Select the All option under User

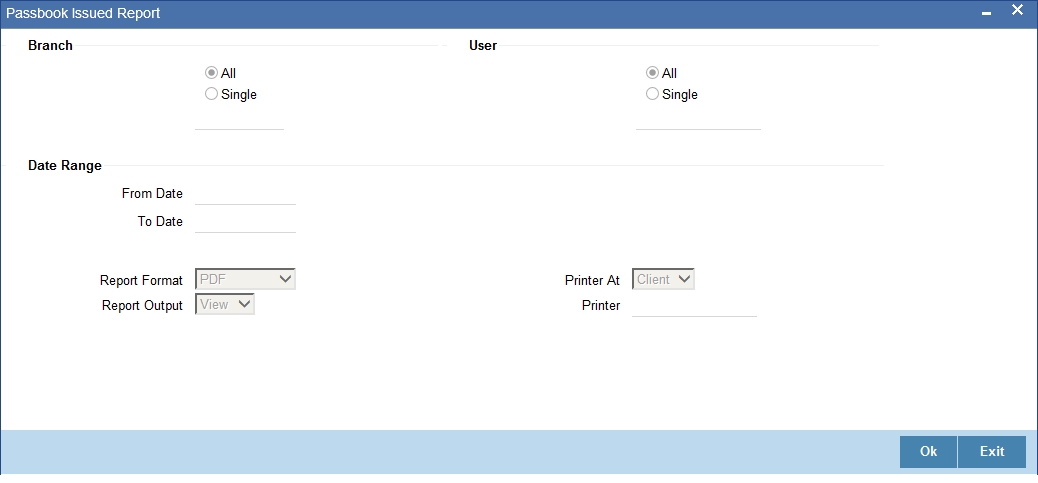[652, 73]
